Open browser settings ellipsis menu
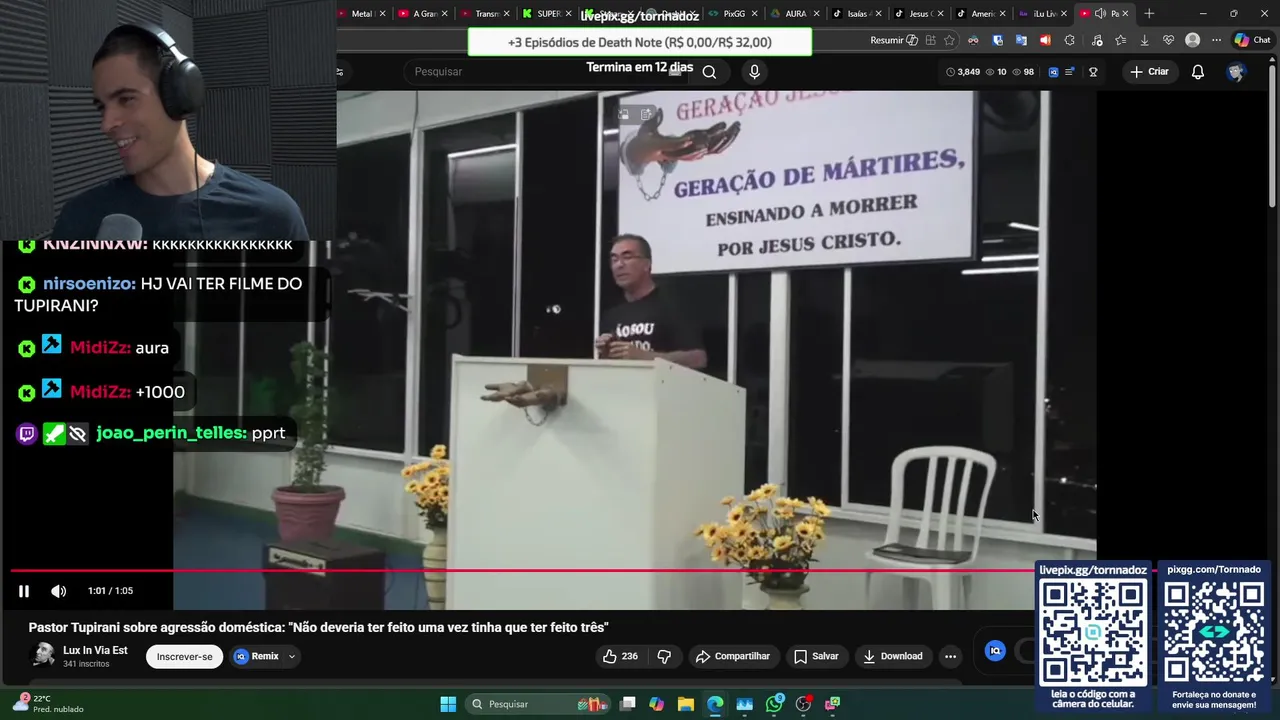Screen dimensions: 1280x720 pyautogui.click(x=1216, y=40)
